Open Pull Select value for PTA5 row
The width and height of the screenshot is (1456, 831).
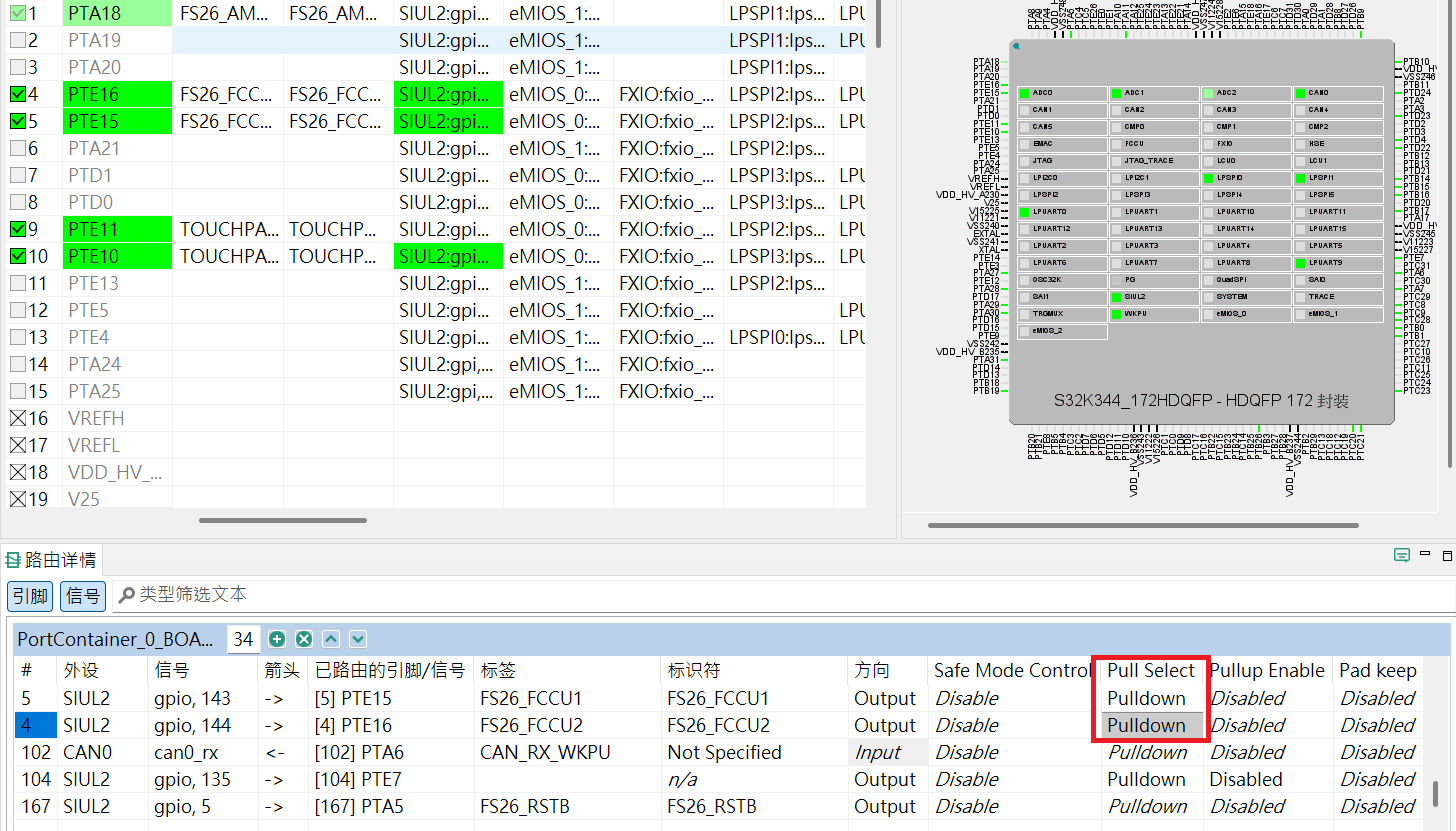click(x=1152, y=806)
